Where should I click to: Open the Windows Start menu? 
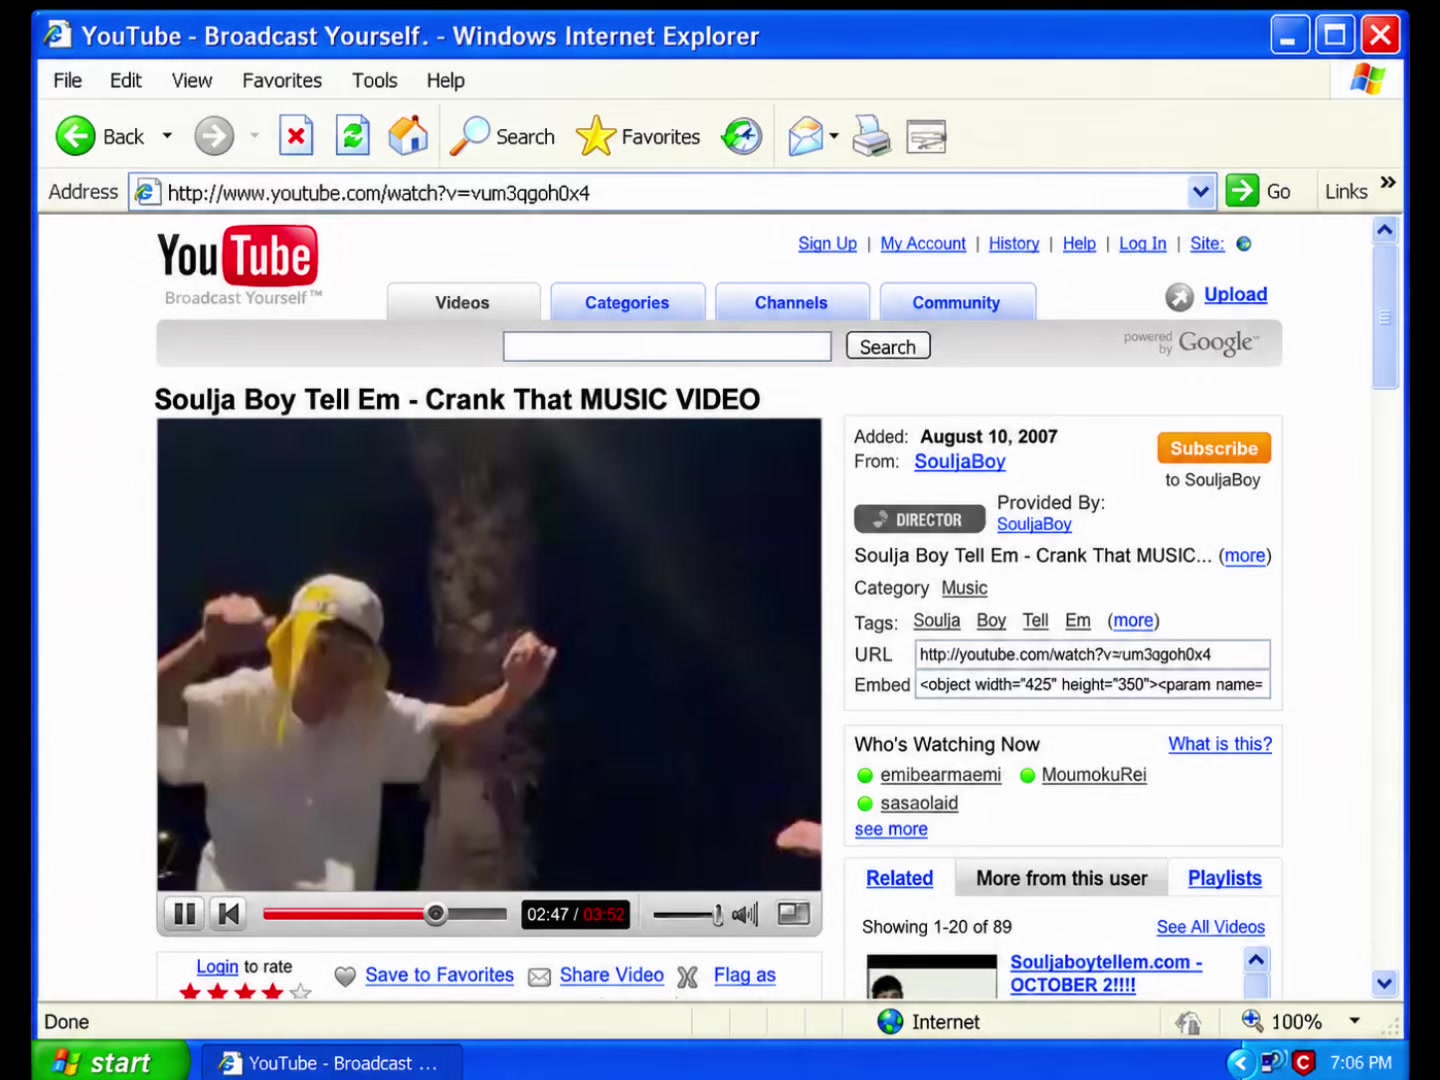pos(110,1062)
